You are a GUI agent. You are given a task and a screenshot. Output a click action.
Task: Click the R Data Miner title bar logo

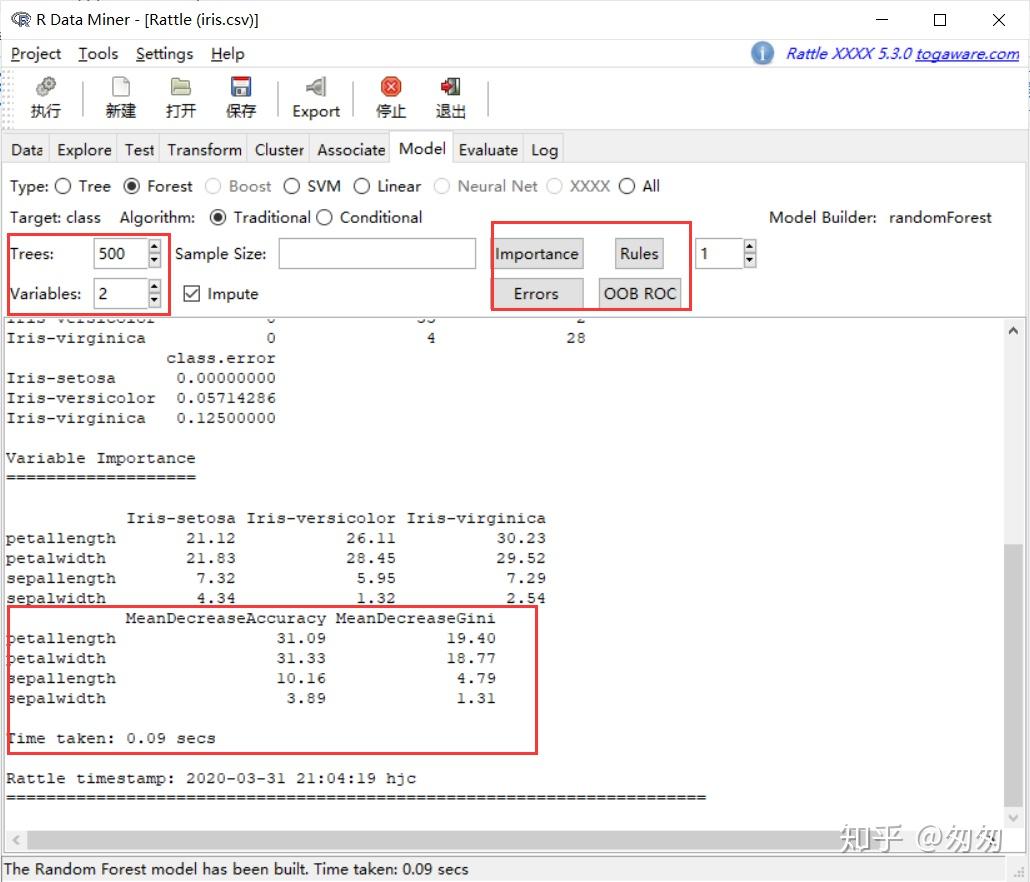(x=20, y=20)
